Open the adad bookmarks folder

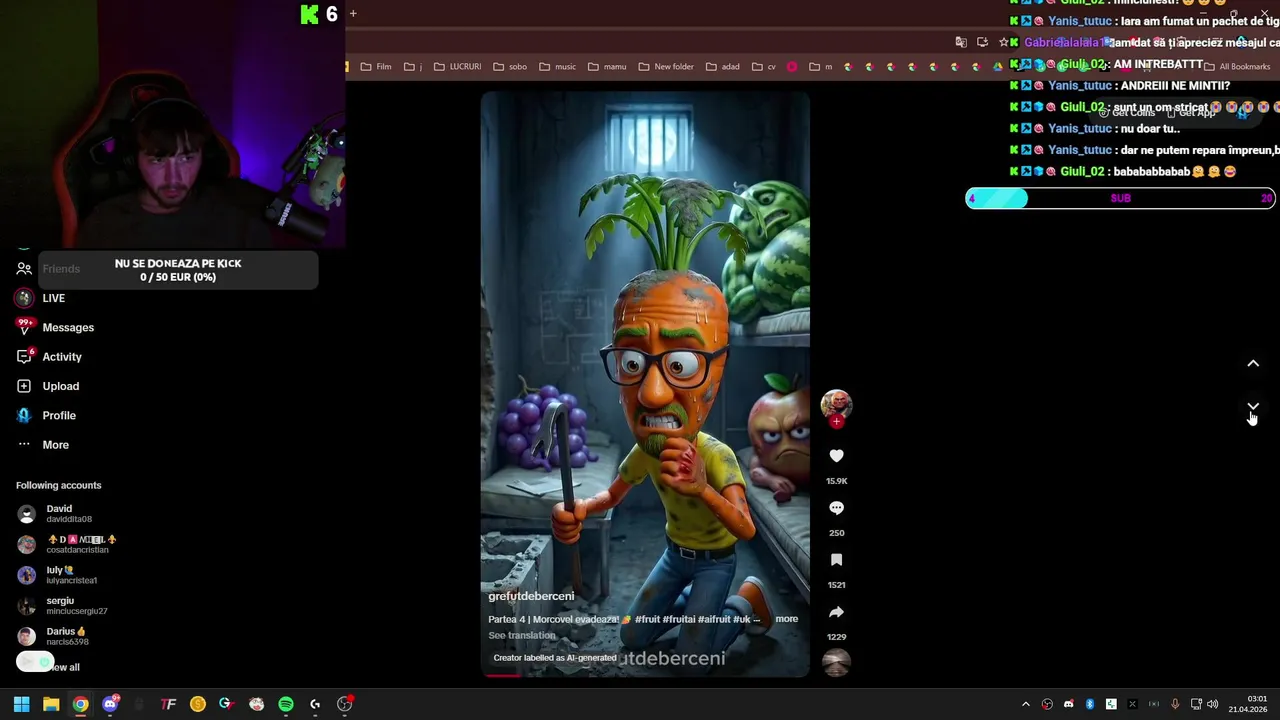point(723,67)
